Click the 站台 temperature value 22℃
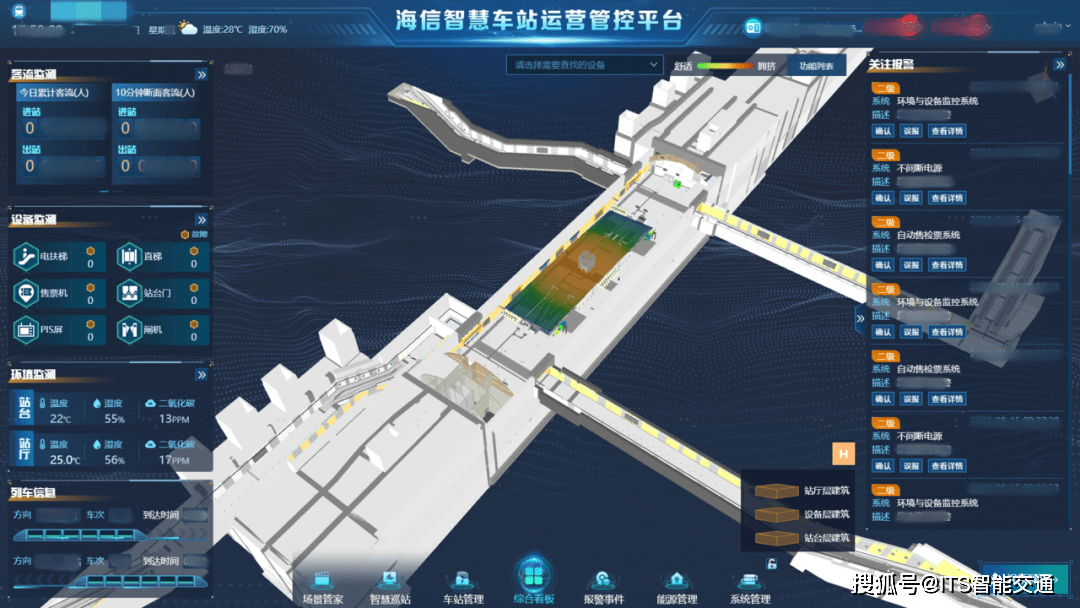The image size is (1080, 608). (60, 419)
